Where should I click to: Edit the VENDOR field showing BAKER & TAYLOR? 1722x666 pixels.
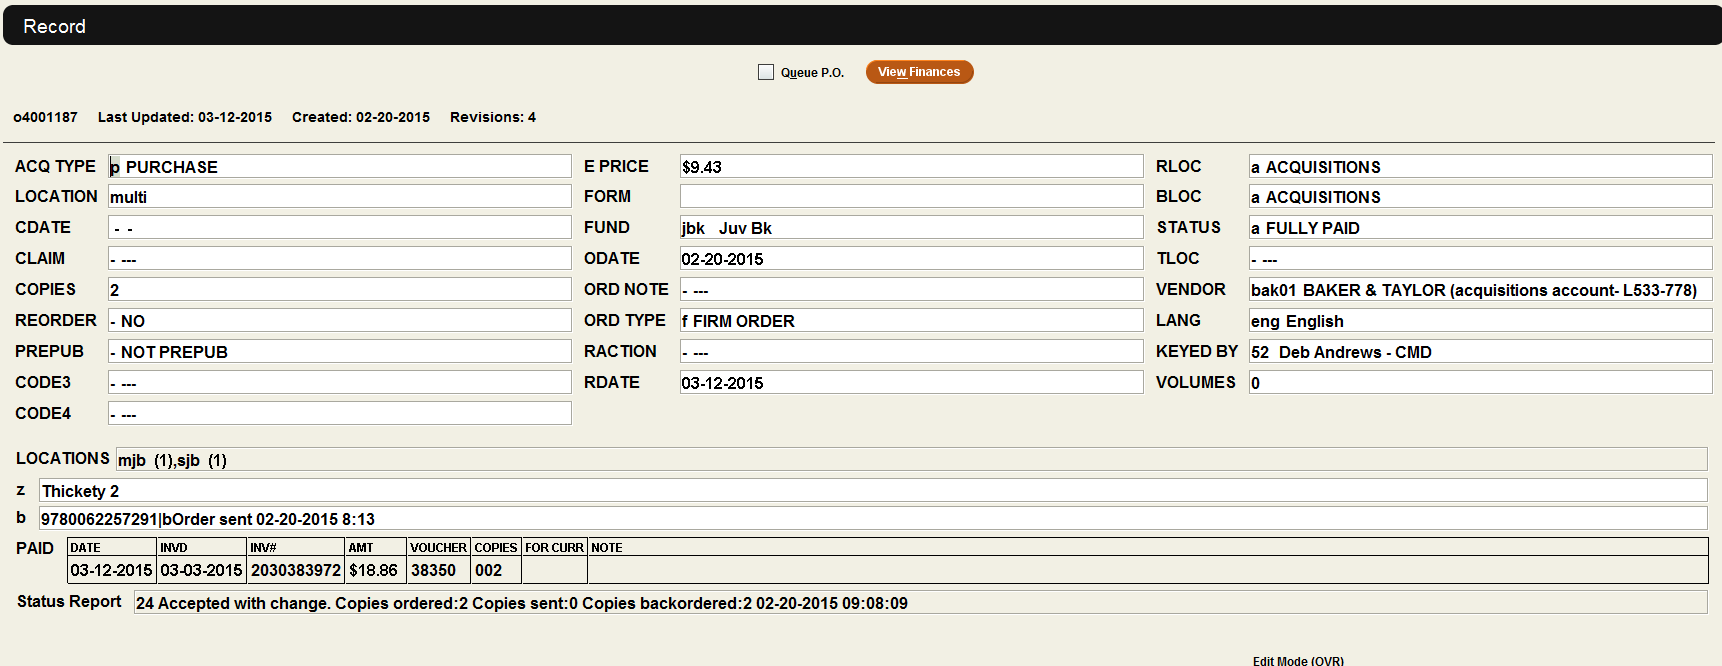coord(1480,289)
